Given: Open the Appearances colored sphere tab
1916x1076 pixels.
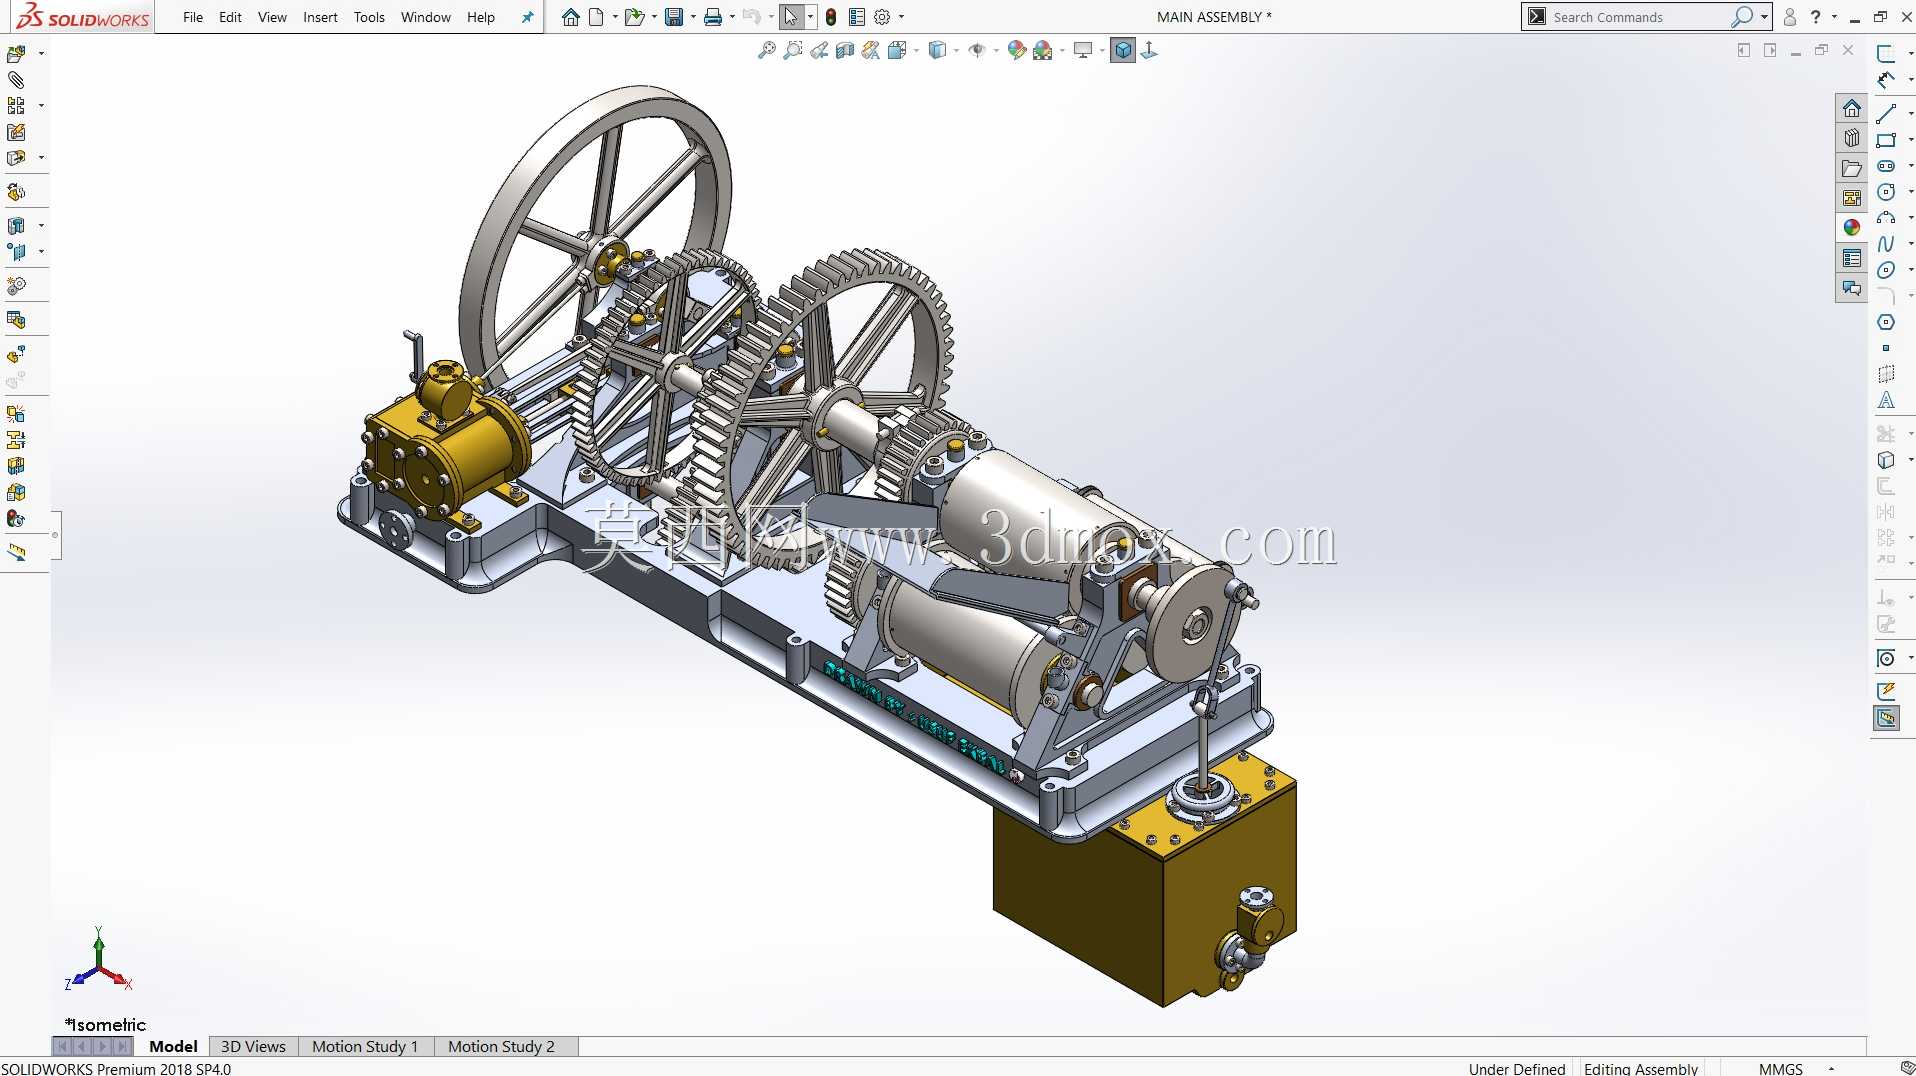Looking at the screenshot, I should tap(1852, 228).
